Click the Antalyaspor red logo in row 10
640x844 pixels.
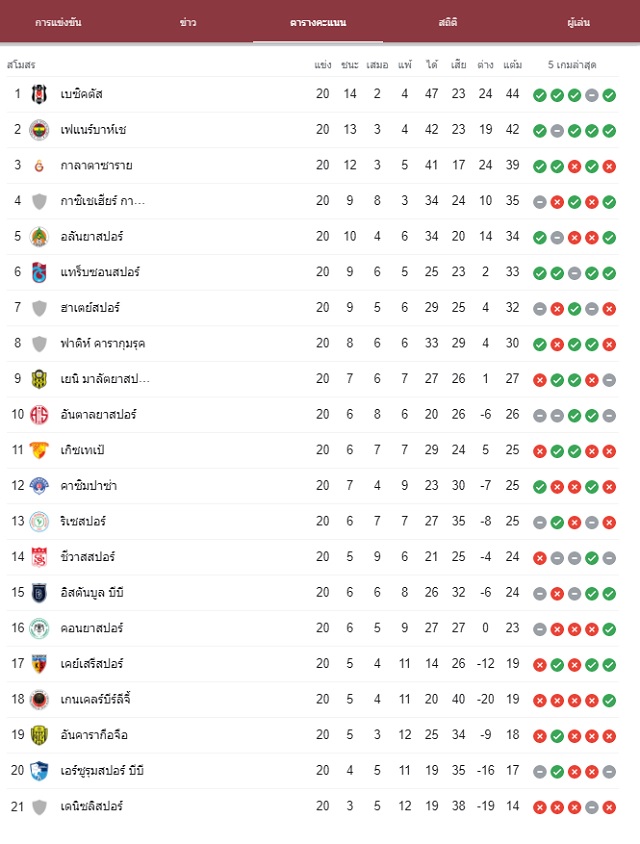[39, 415]
